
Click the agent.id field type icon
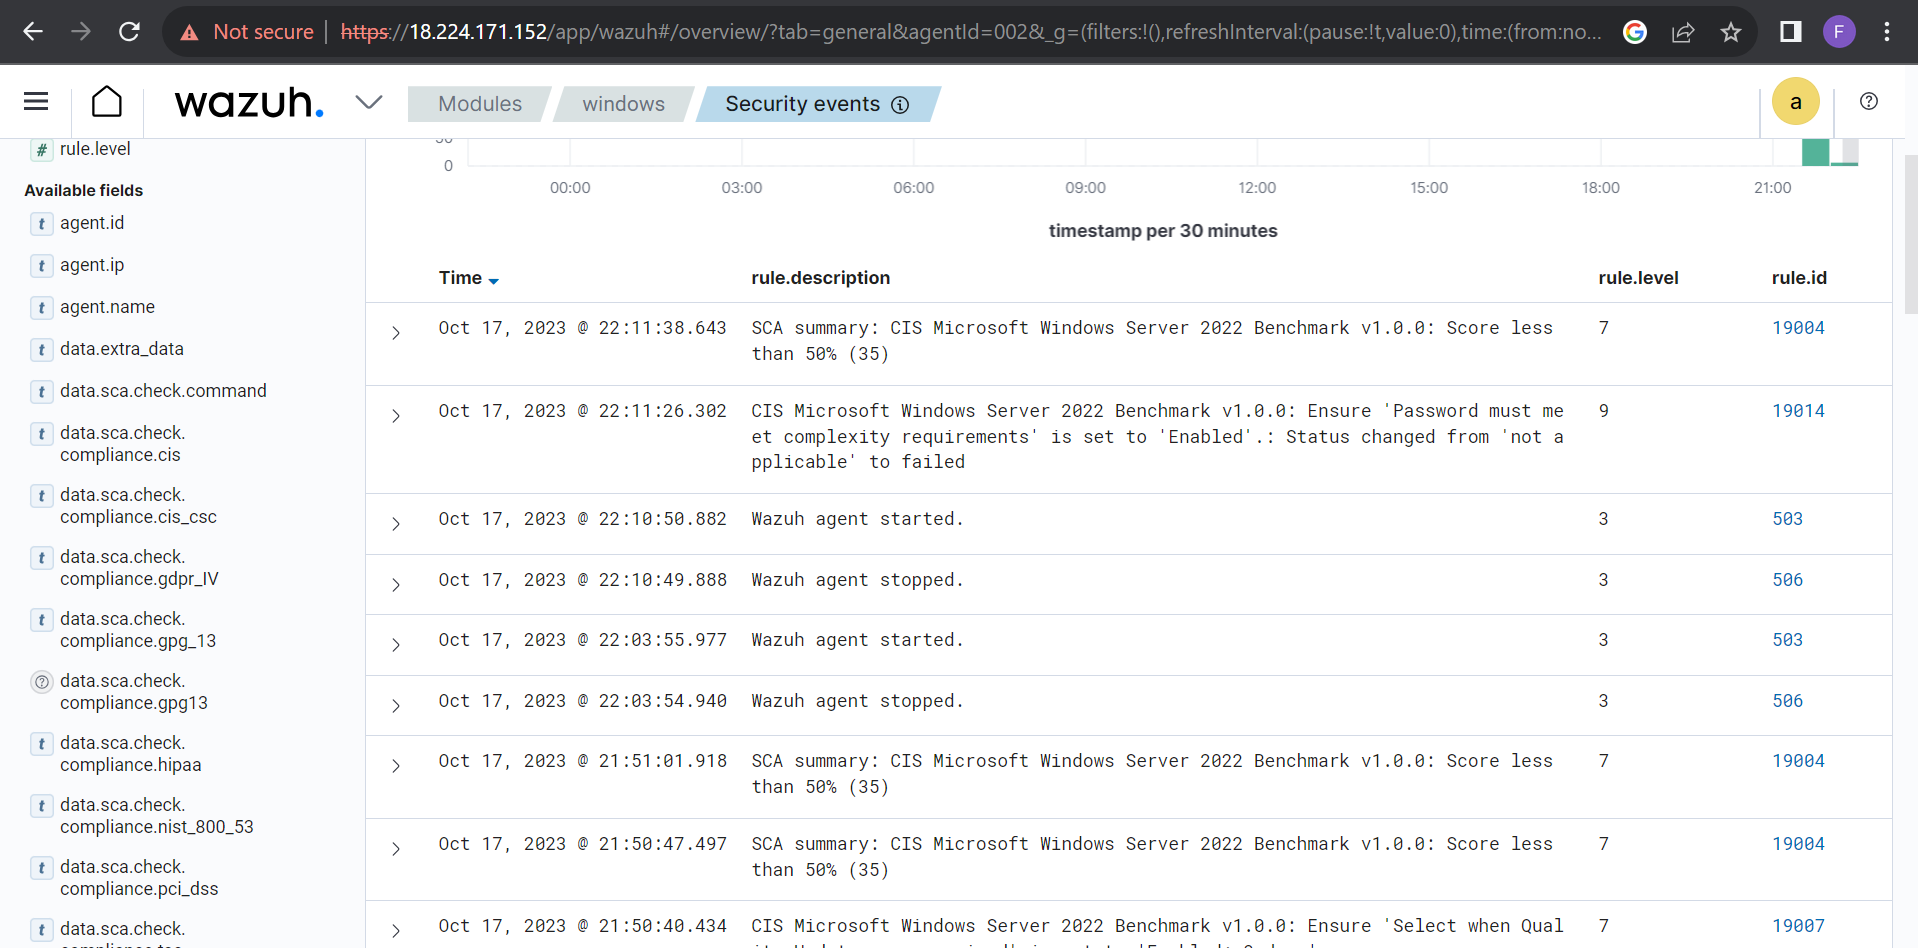coord(41,224)
